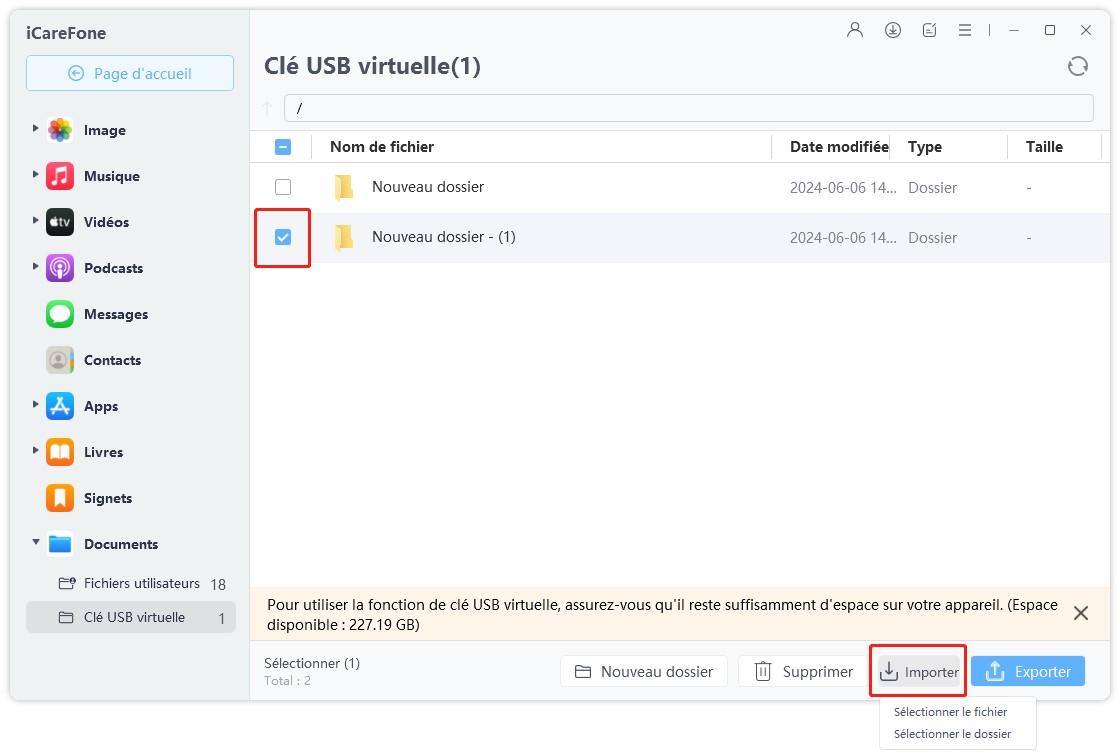The image size is (1120, 756).
Task: Open Contacts from the sidebar
Action: tap(59, 360)
